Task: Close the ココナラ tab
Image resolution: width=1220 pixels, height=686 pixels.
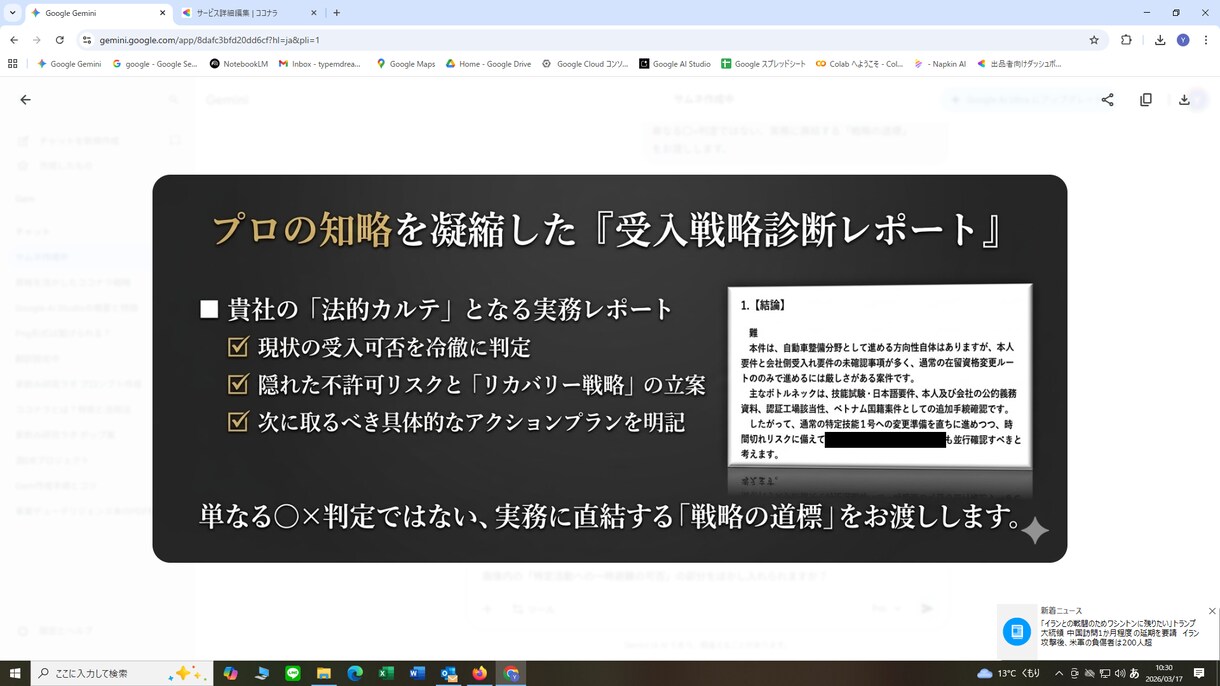Action: pos(313,13)
